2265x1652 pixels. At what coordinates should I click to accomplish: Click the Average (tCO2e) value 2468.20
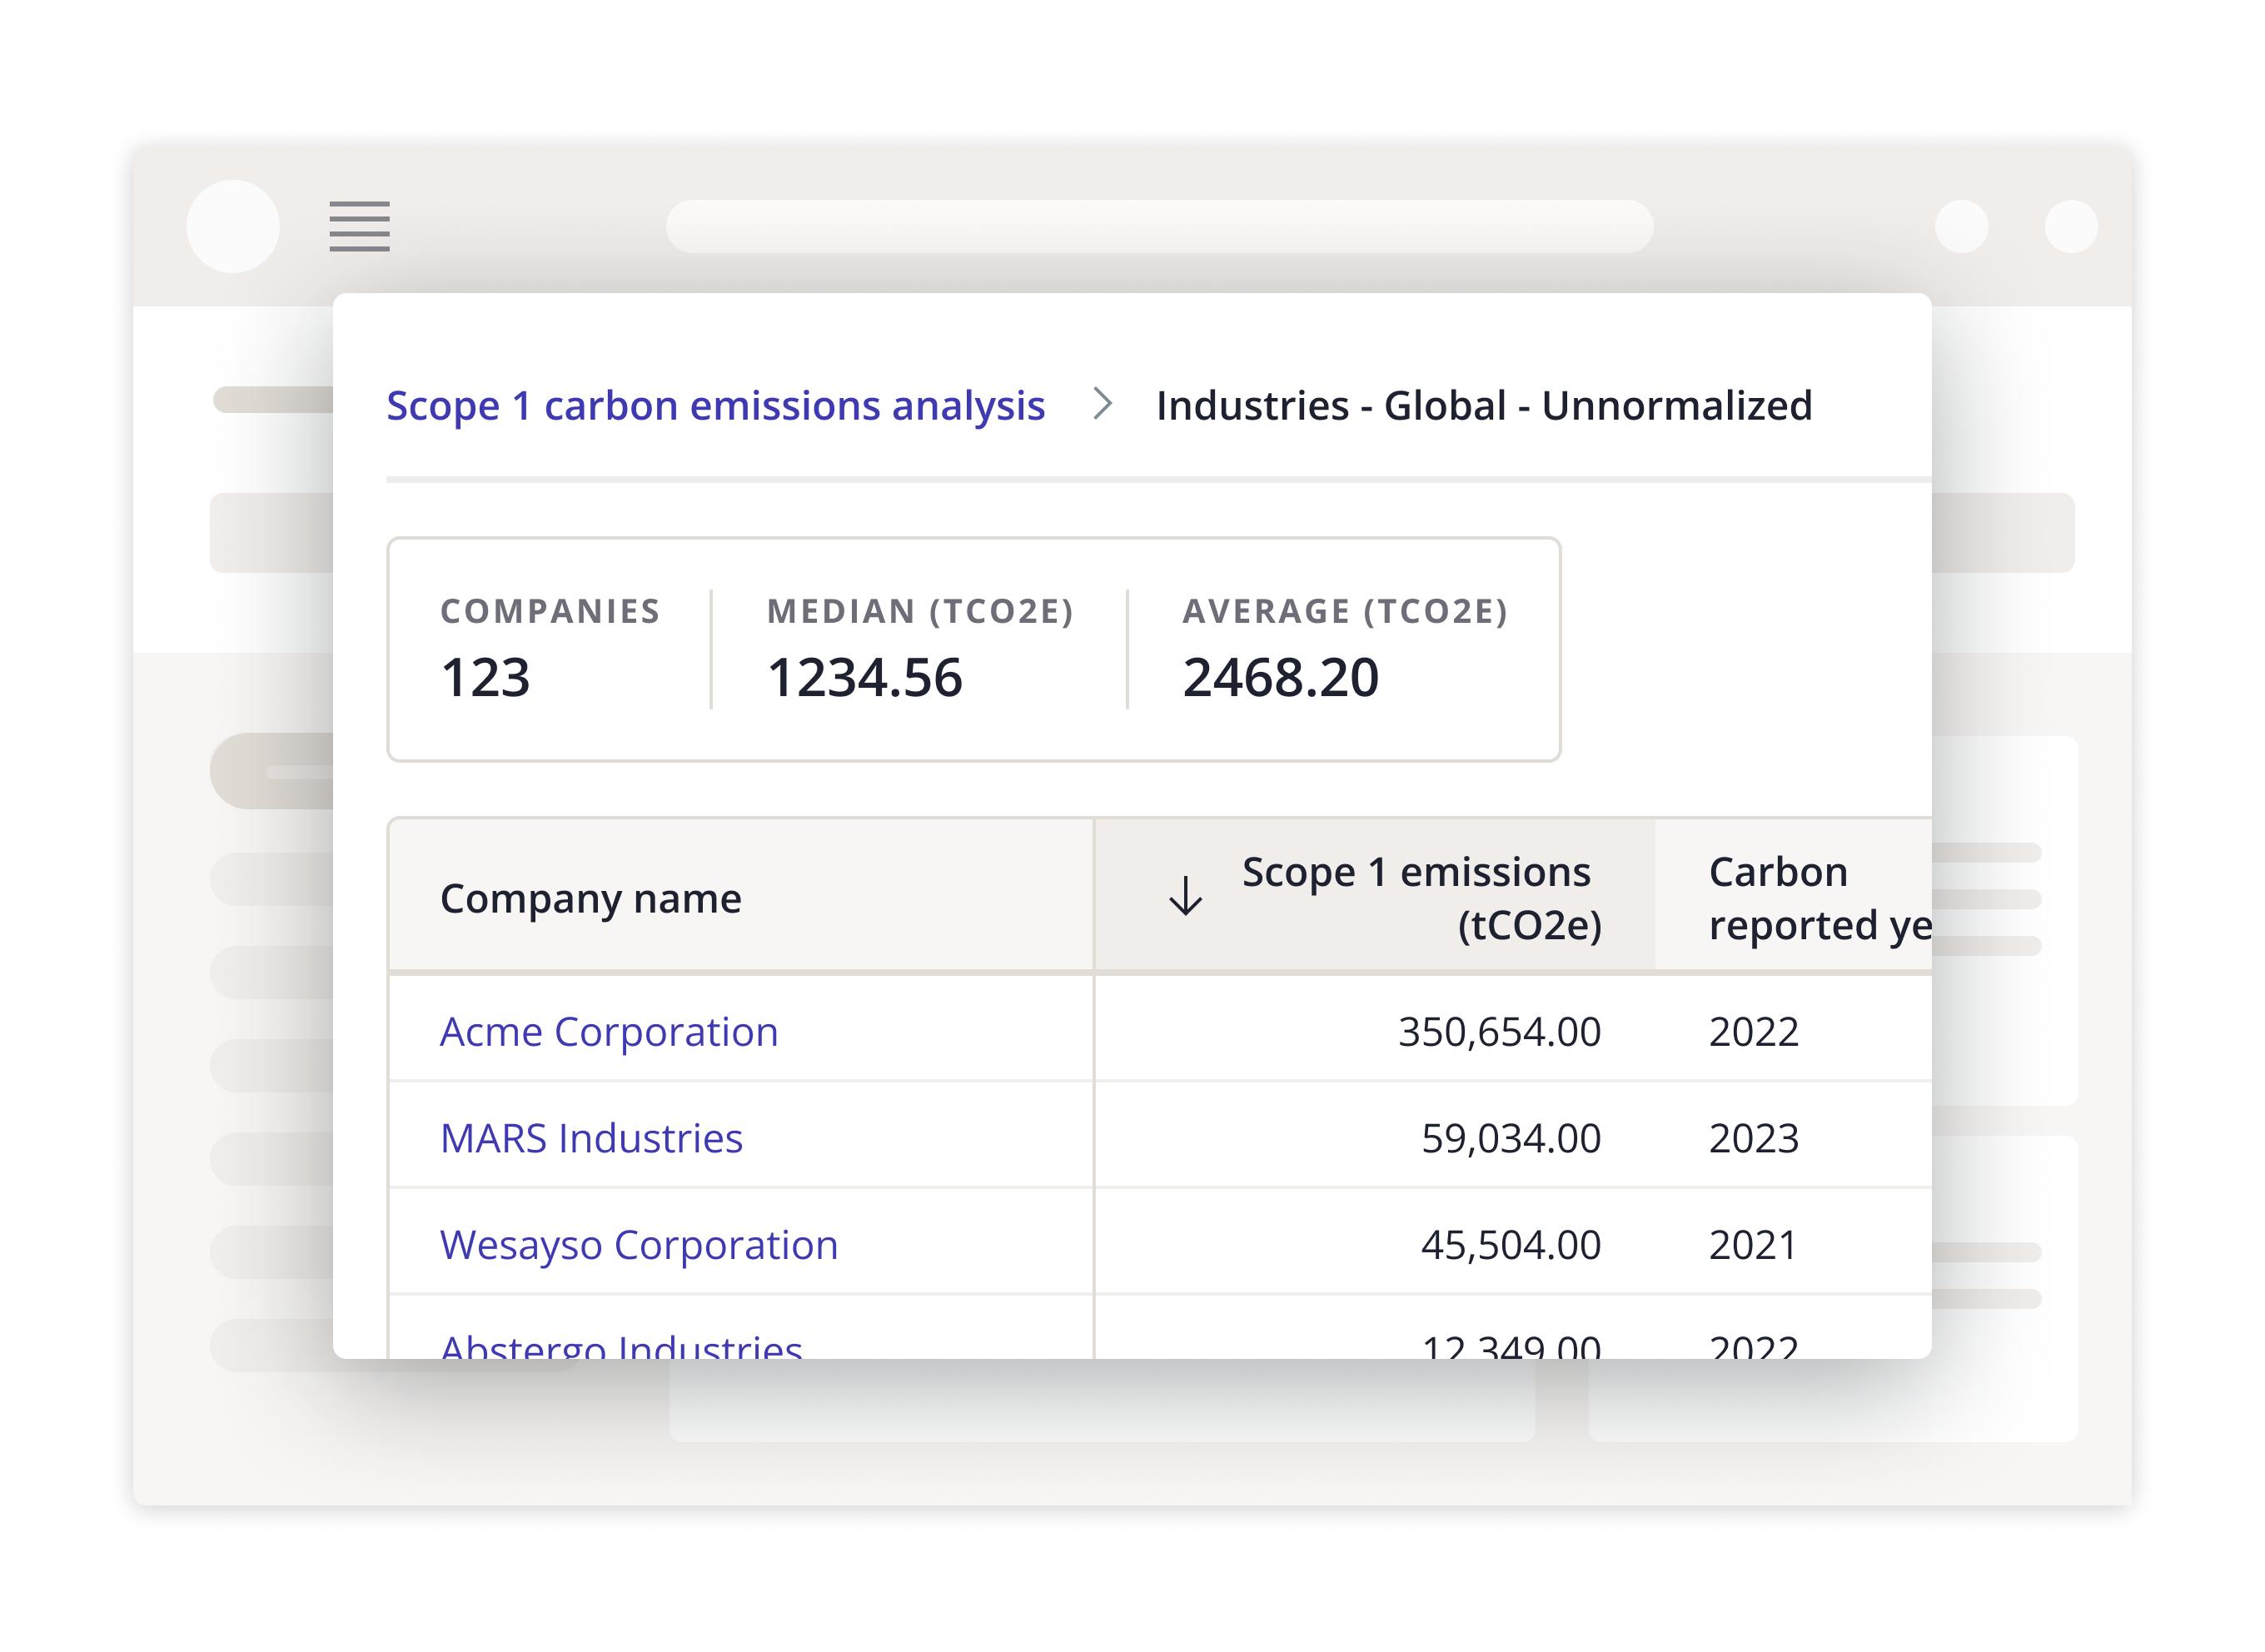point(1280,678)
